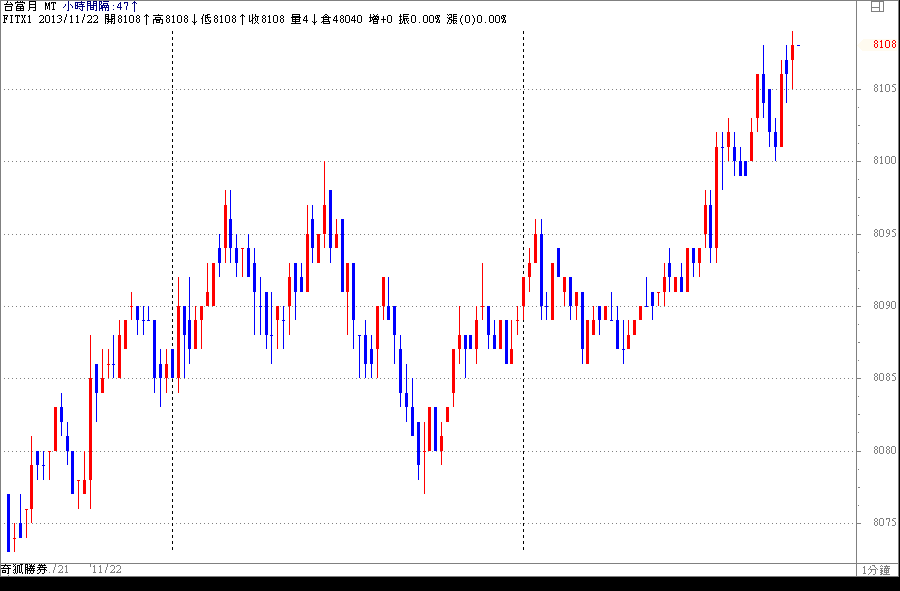
Task: Click the 2013/11/22 date in header
Action: [x=69, y=19]
